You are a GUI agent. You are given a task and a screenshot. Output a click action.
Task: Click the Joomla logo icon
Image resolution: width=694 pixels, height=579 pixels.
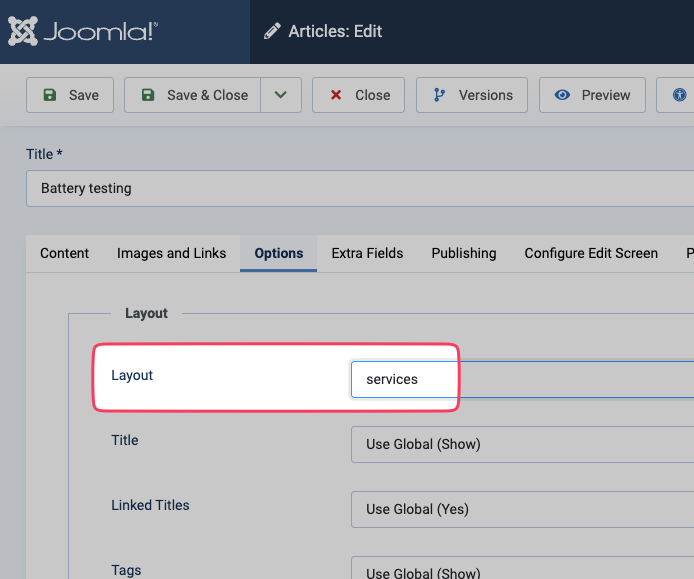tap(24, 32)
